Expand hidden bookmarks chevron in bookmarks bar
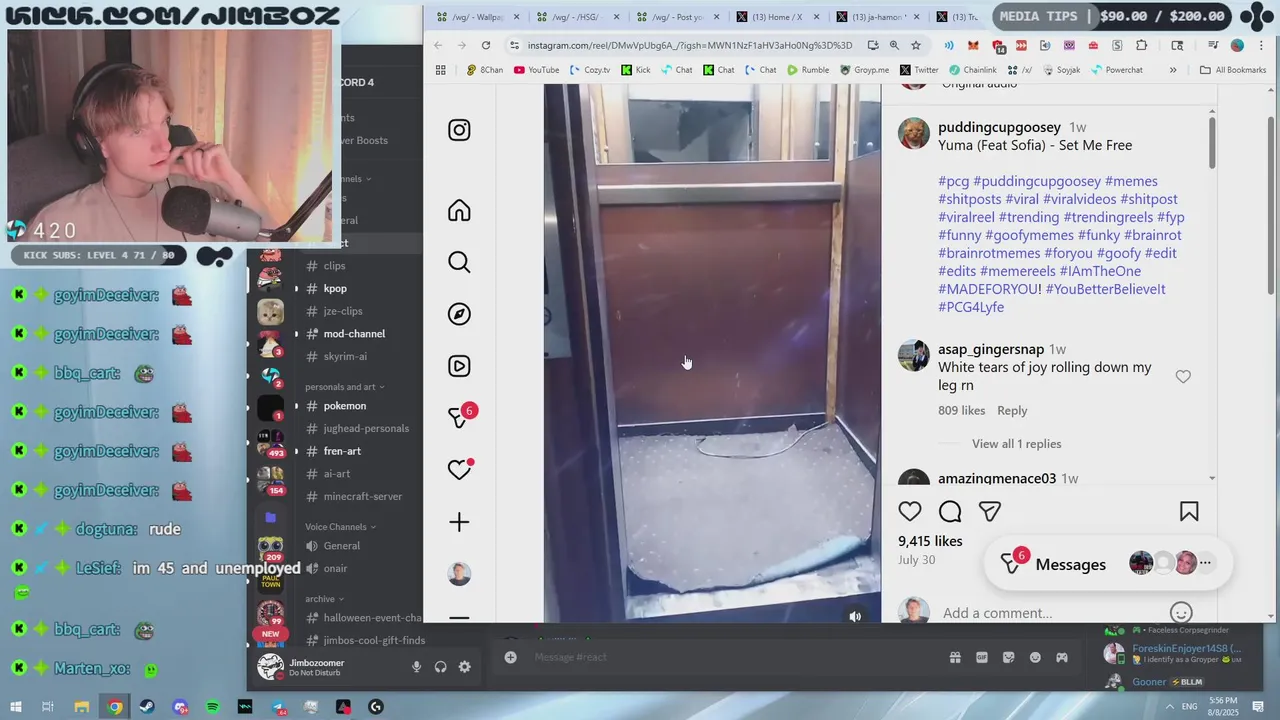 click(x=1173, y=70)
